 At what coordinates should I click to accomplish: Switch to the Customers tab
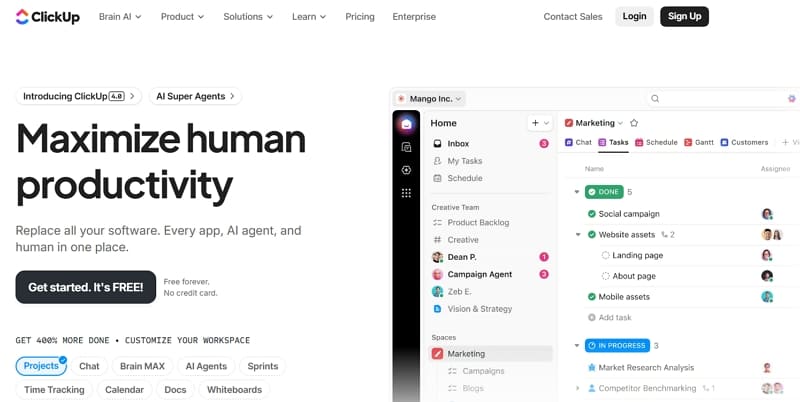click(744, 142)
